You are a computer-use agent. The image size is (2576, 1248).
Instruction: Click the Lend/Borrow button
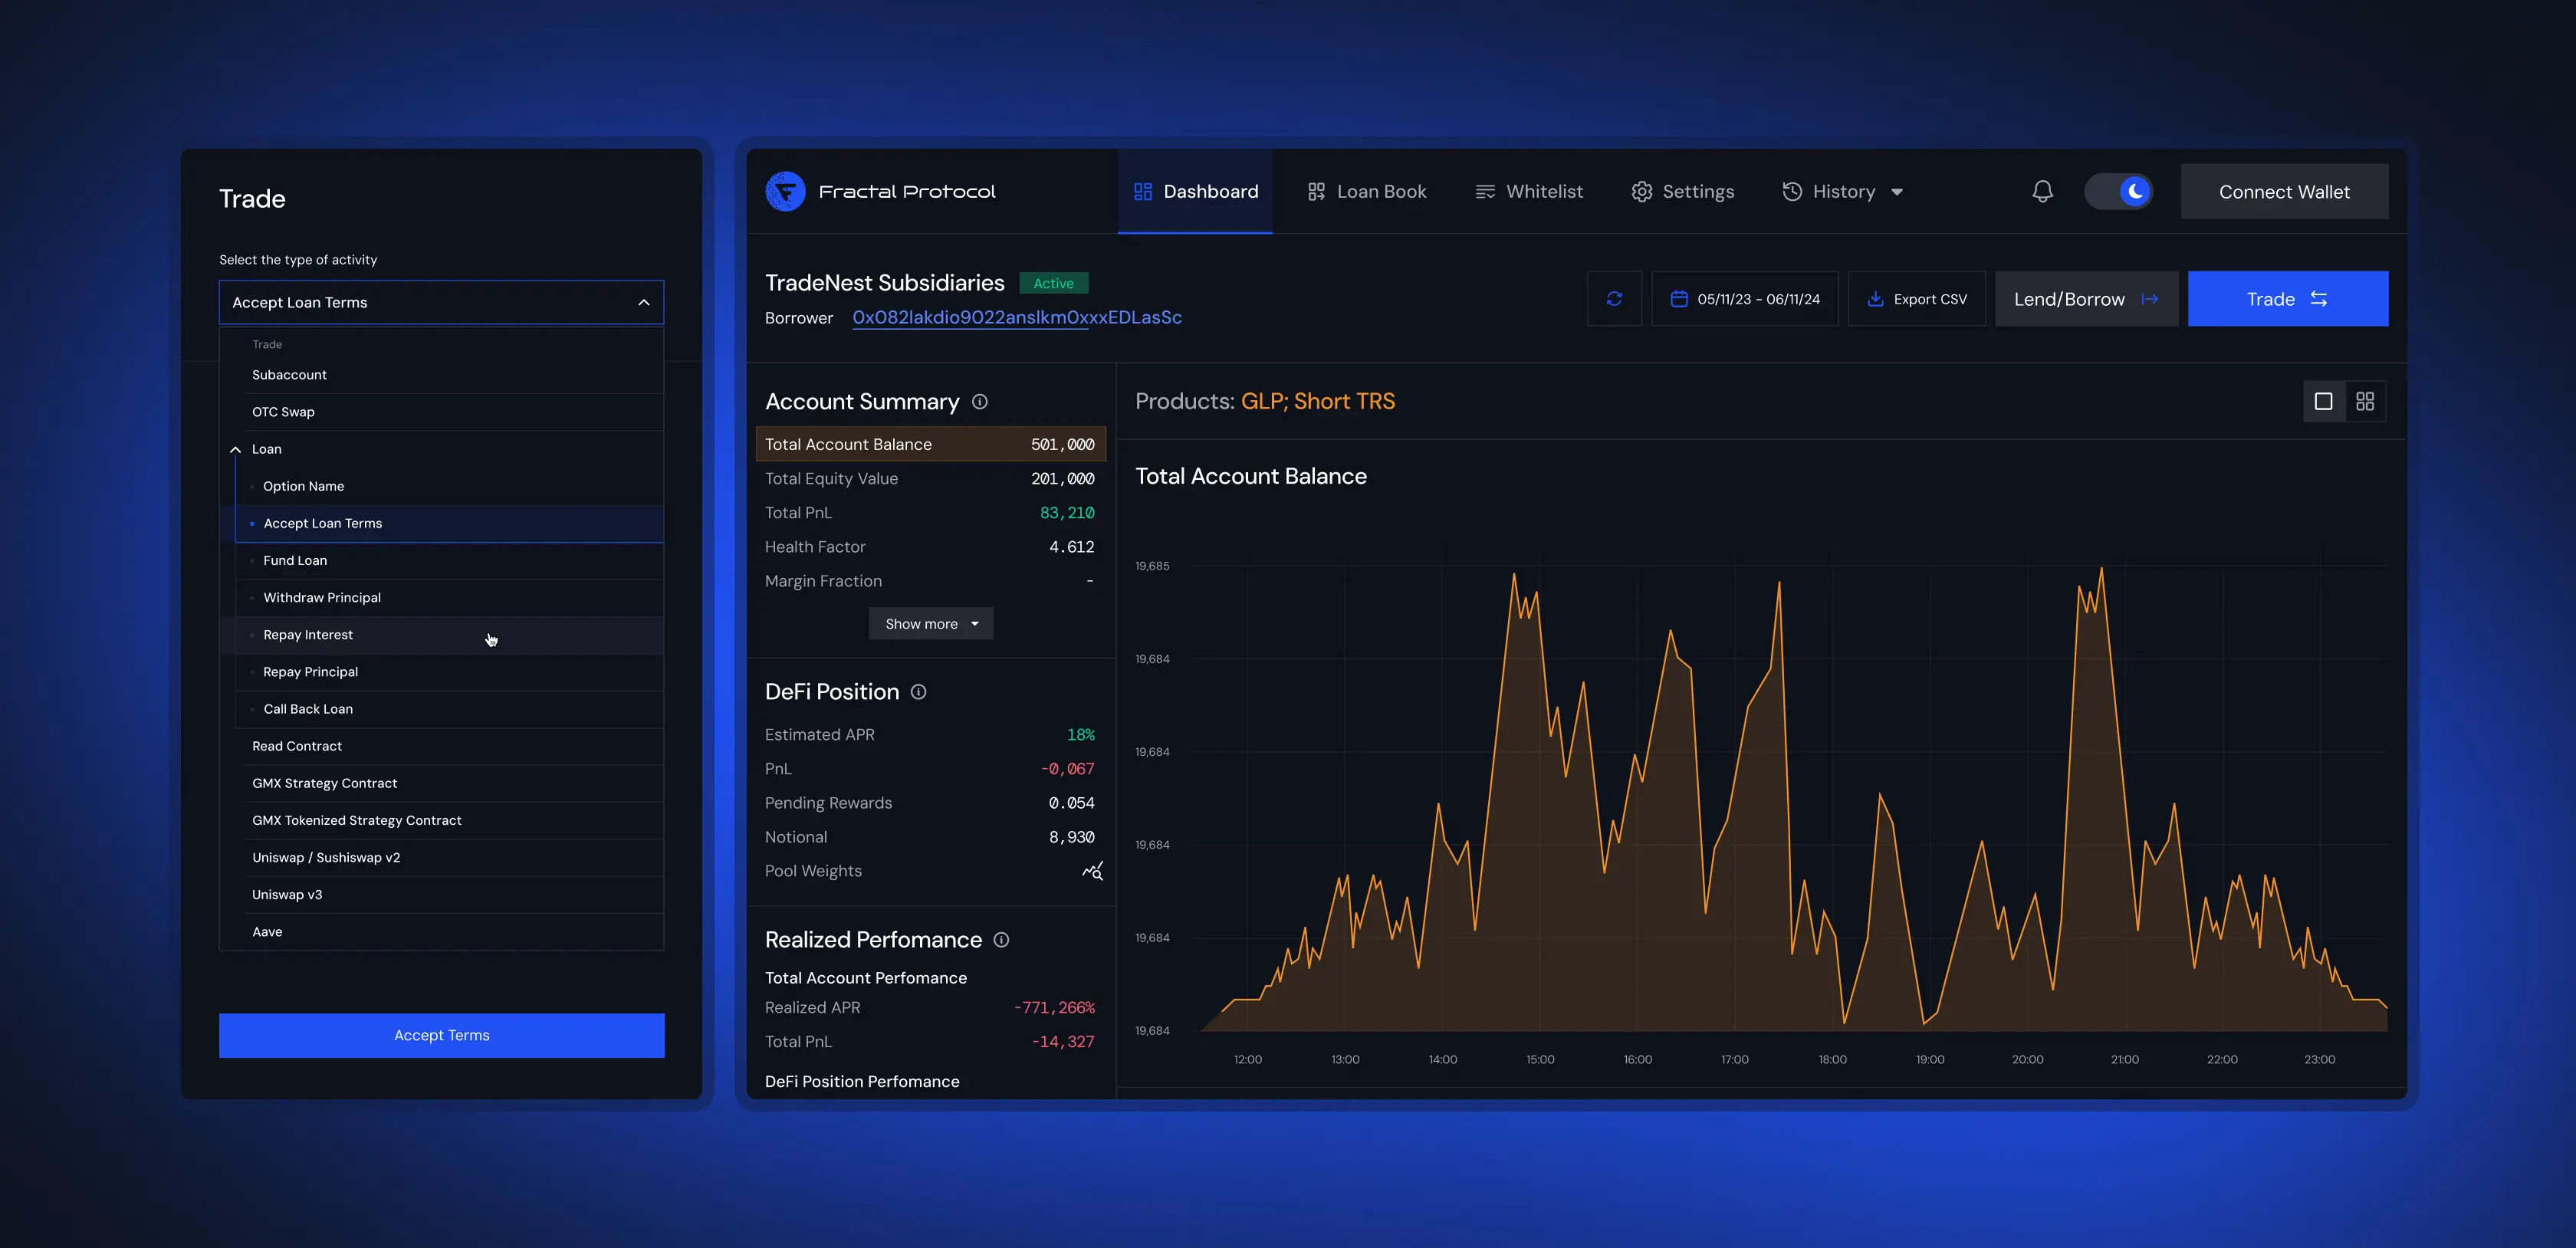(2086, 299)
